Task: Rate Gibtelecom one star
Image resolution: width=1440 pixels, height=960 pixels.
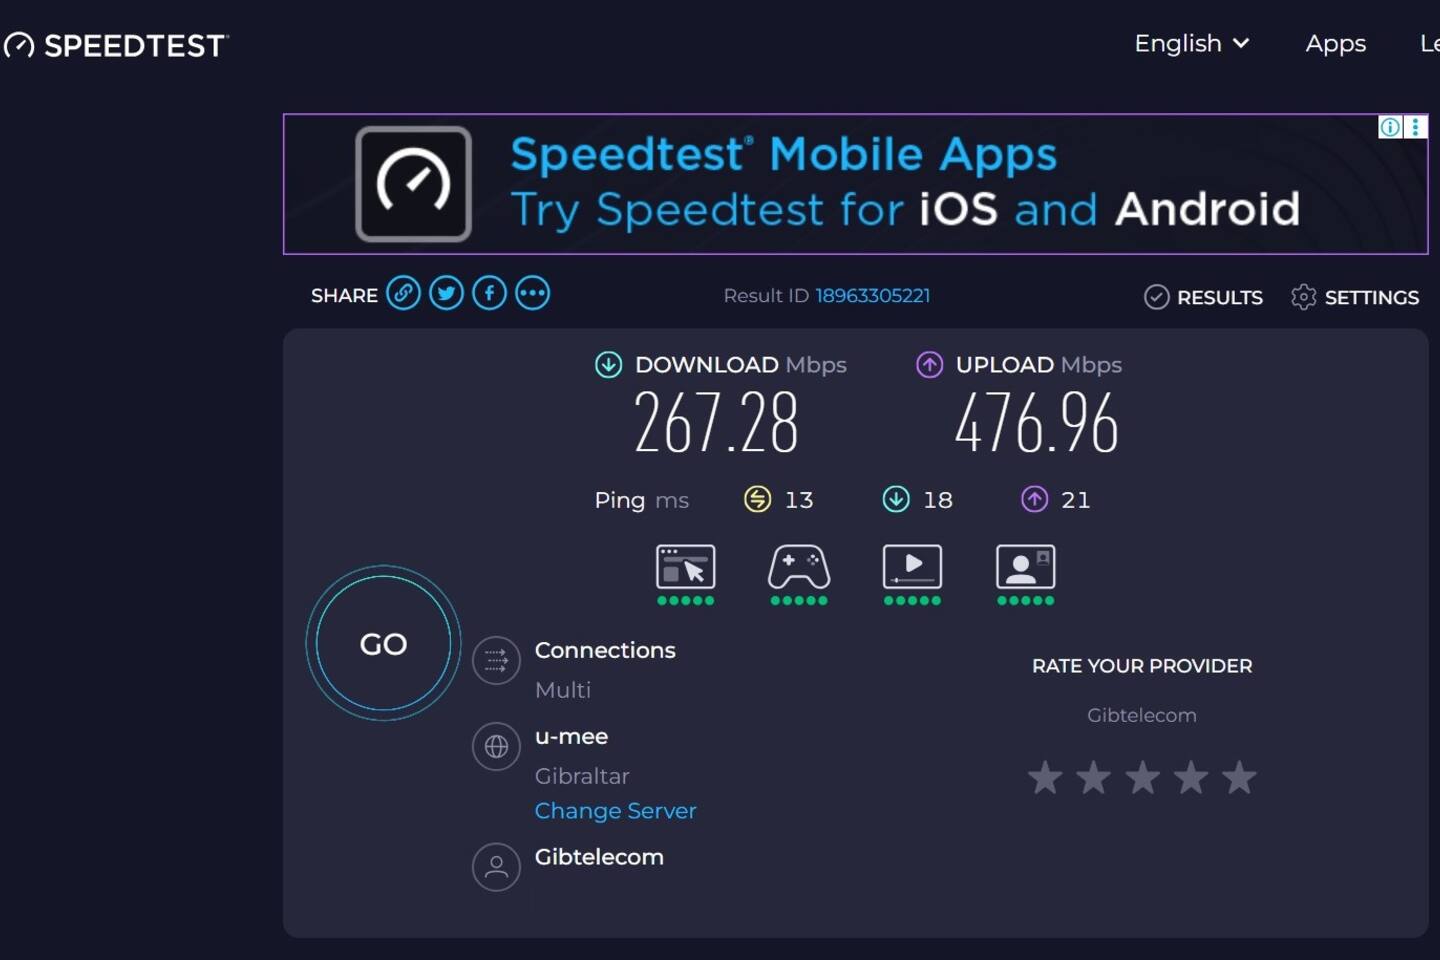Action: coord(1045,777)
